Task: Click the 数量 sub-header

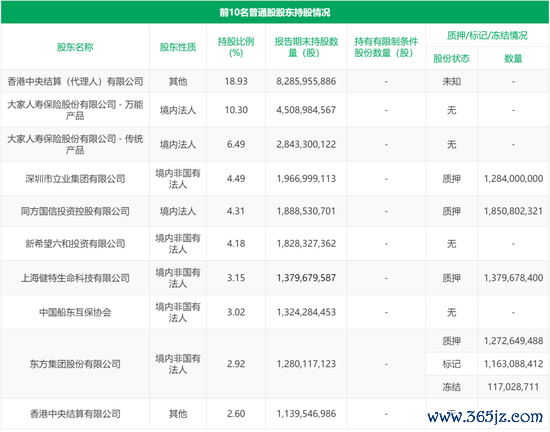Action: coord(513,58)
